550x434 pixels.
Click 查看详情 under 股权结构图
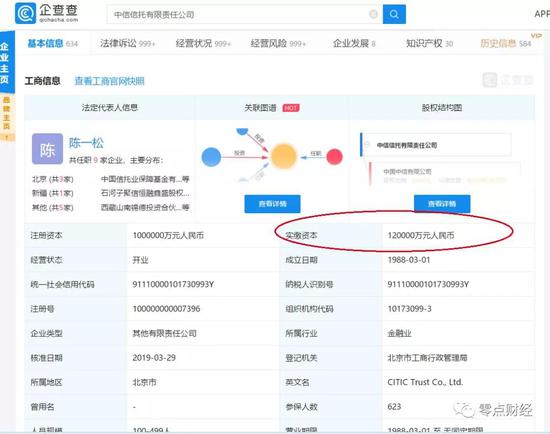442,204
